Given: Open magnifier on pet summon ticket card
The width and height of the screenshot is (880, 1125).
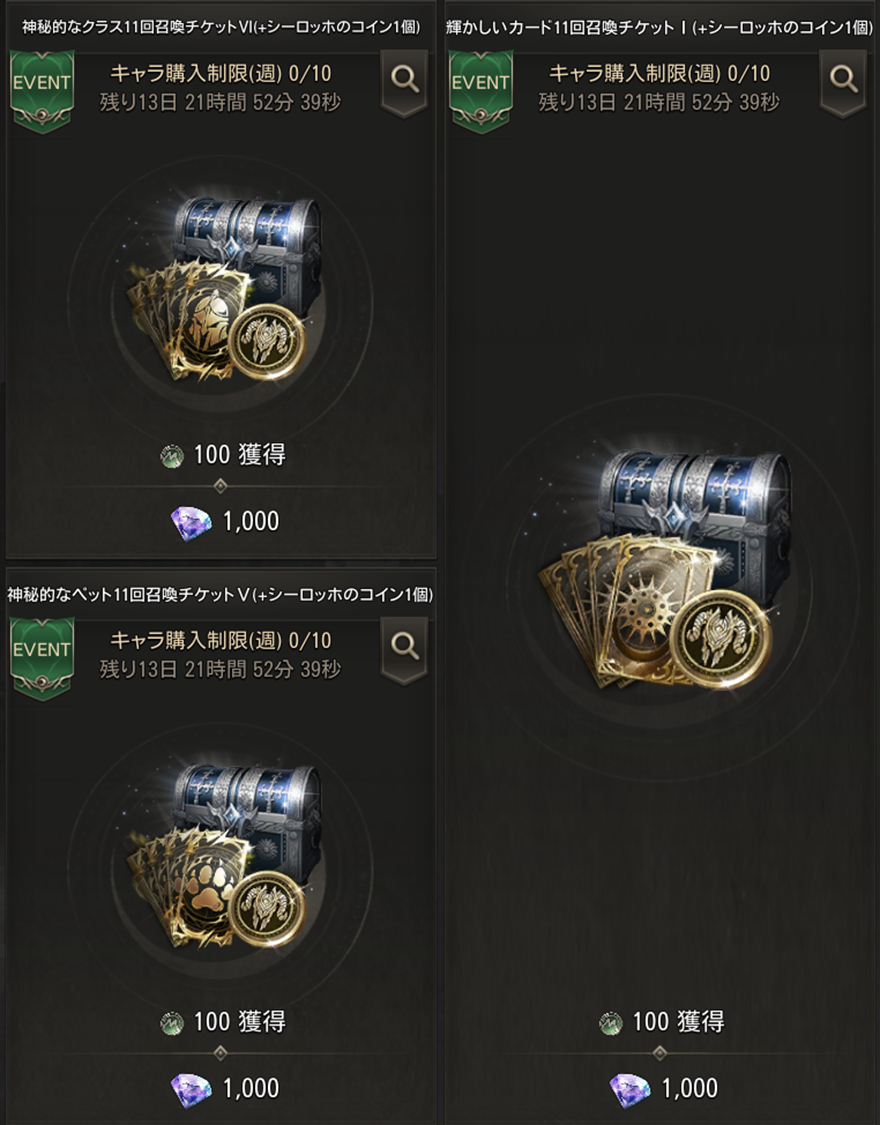Looking at the screenshot, I should tap(404, 649).
